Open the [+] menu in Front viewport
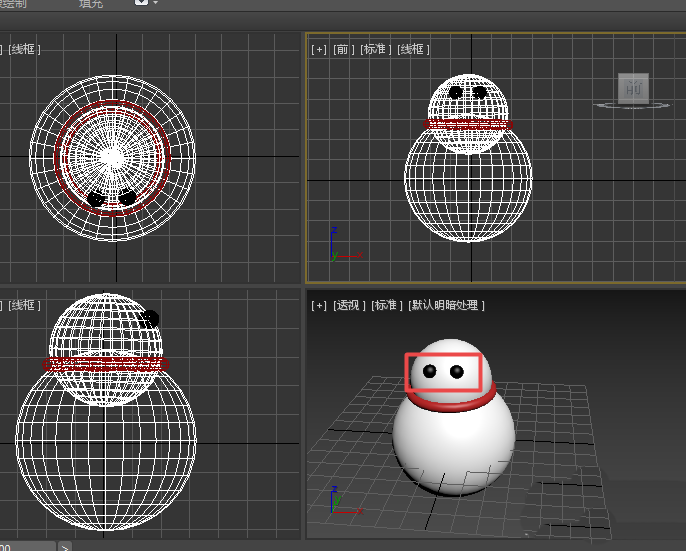This screenshot has width=686, height=551. pos(319,49)
